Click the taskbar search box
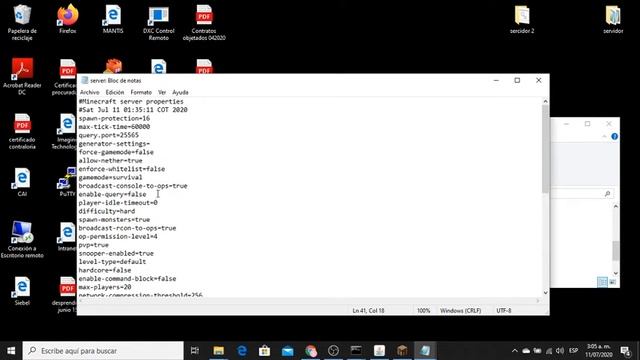Screen dimensions: 640x360 point(103,351)
